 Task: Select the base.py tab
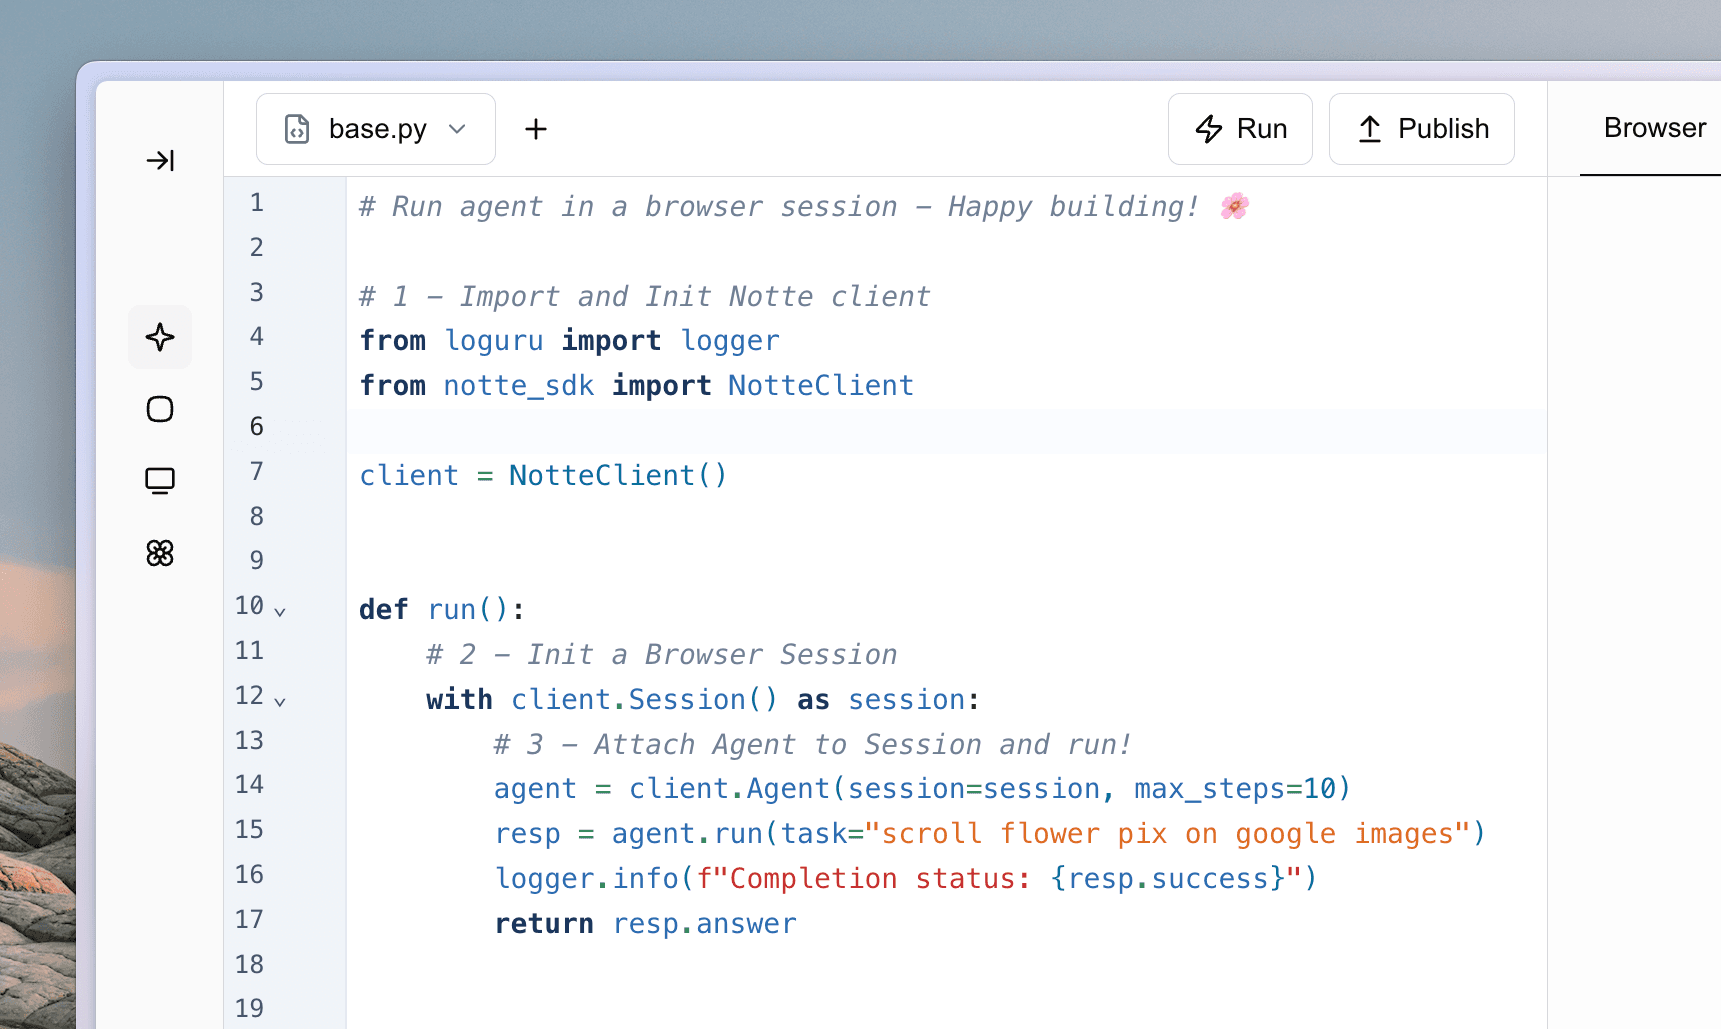click(375, 128)
